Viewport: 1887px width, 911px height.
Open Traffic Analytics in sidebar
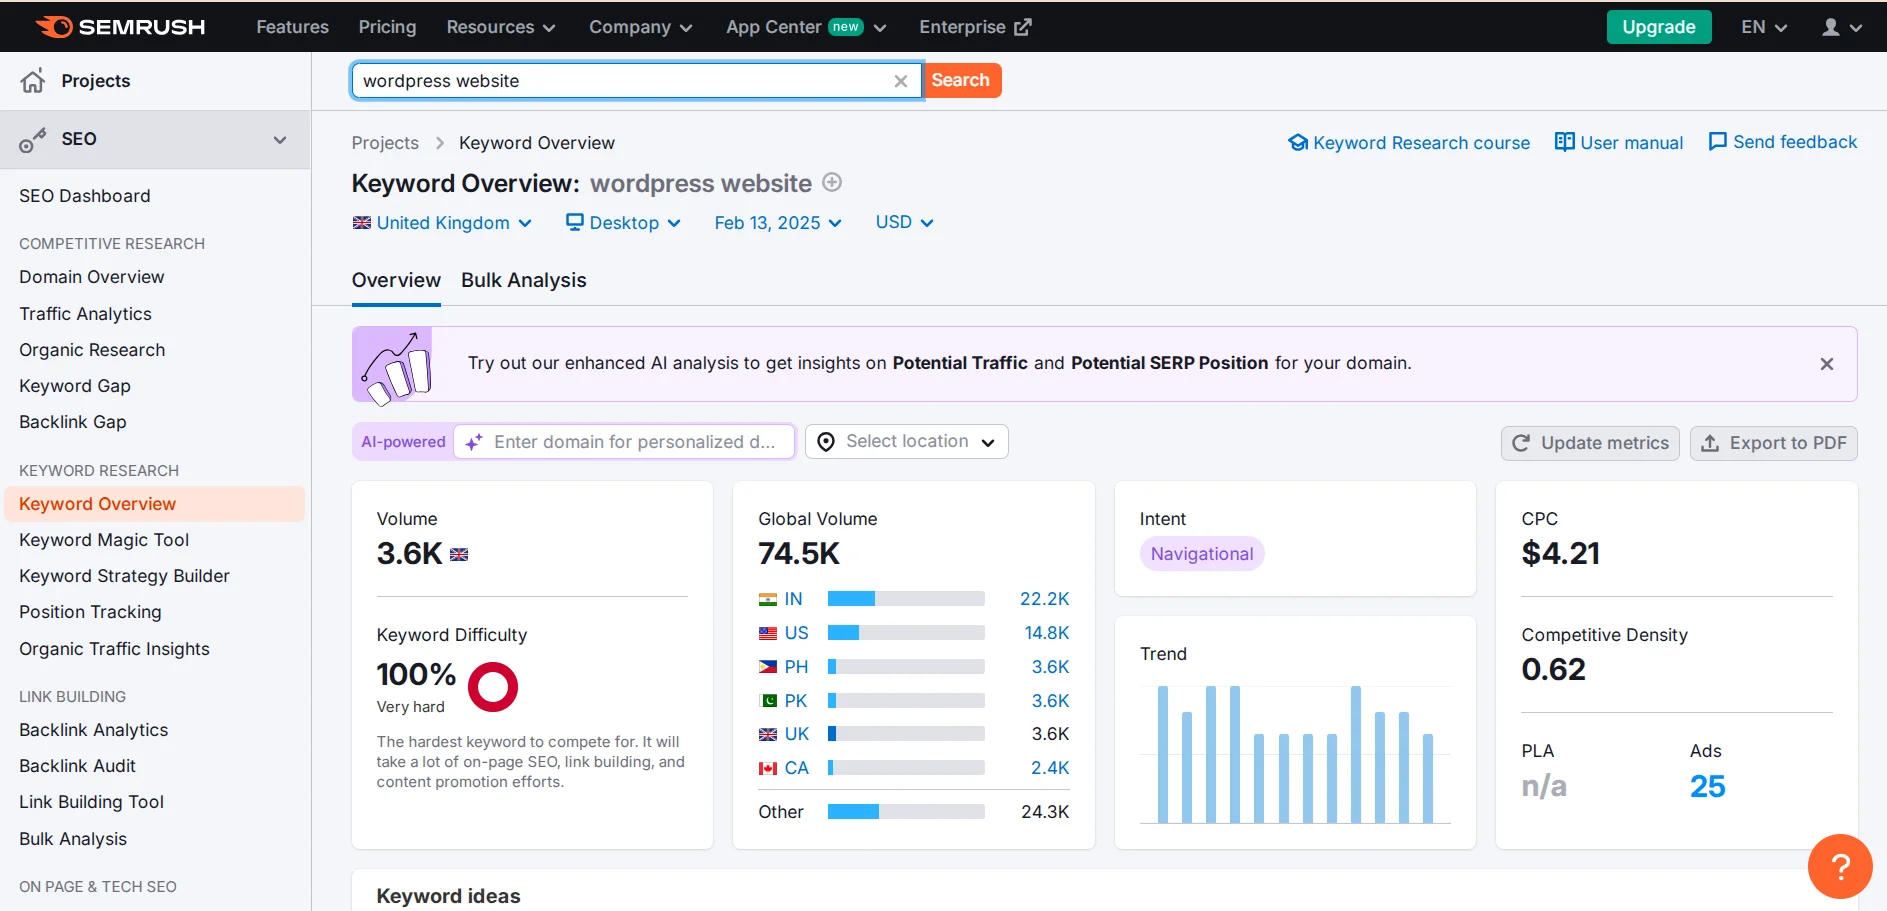(86, 314)
